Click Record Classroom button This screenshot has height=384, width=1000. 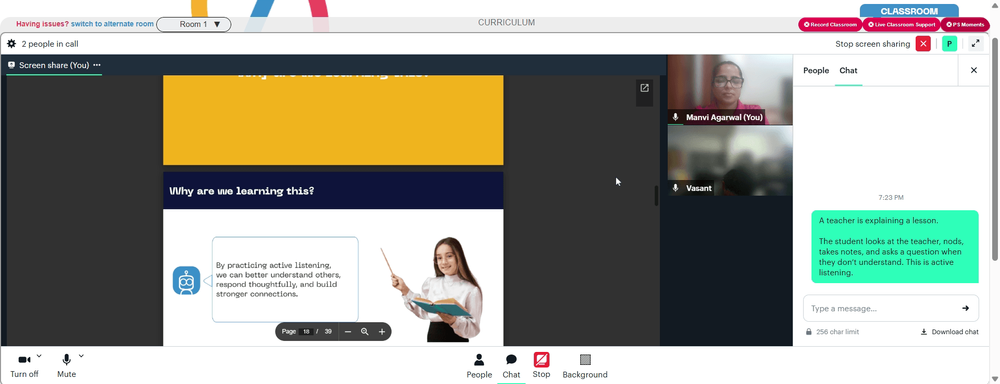click(x=830, y=25)
